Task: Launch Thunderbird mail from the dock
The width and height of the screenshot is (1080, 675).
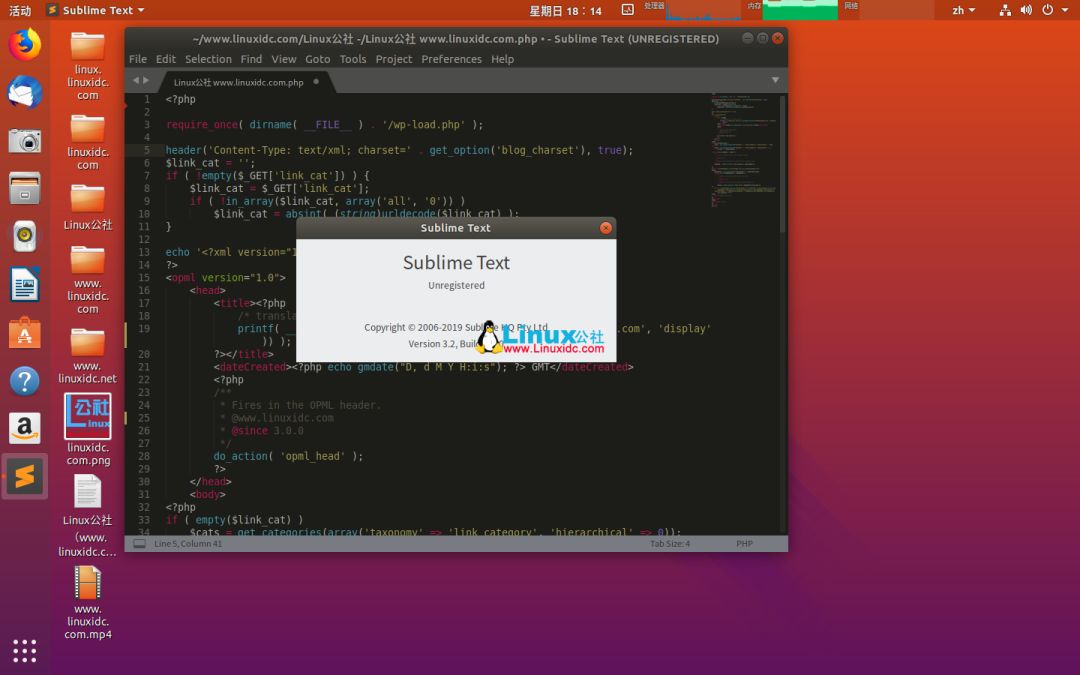Action: [x=25, y=92]
